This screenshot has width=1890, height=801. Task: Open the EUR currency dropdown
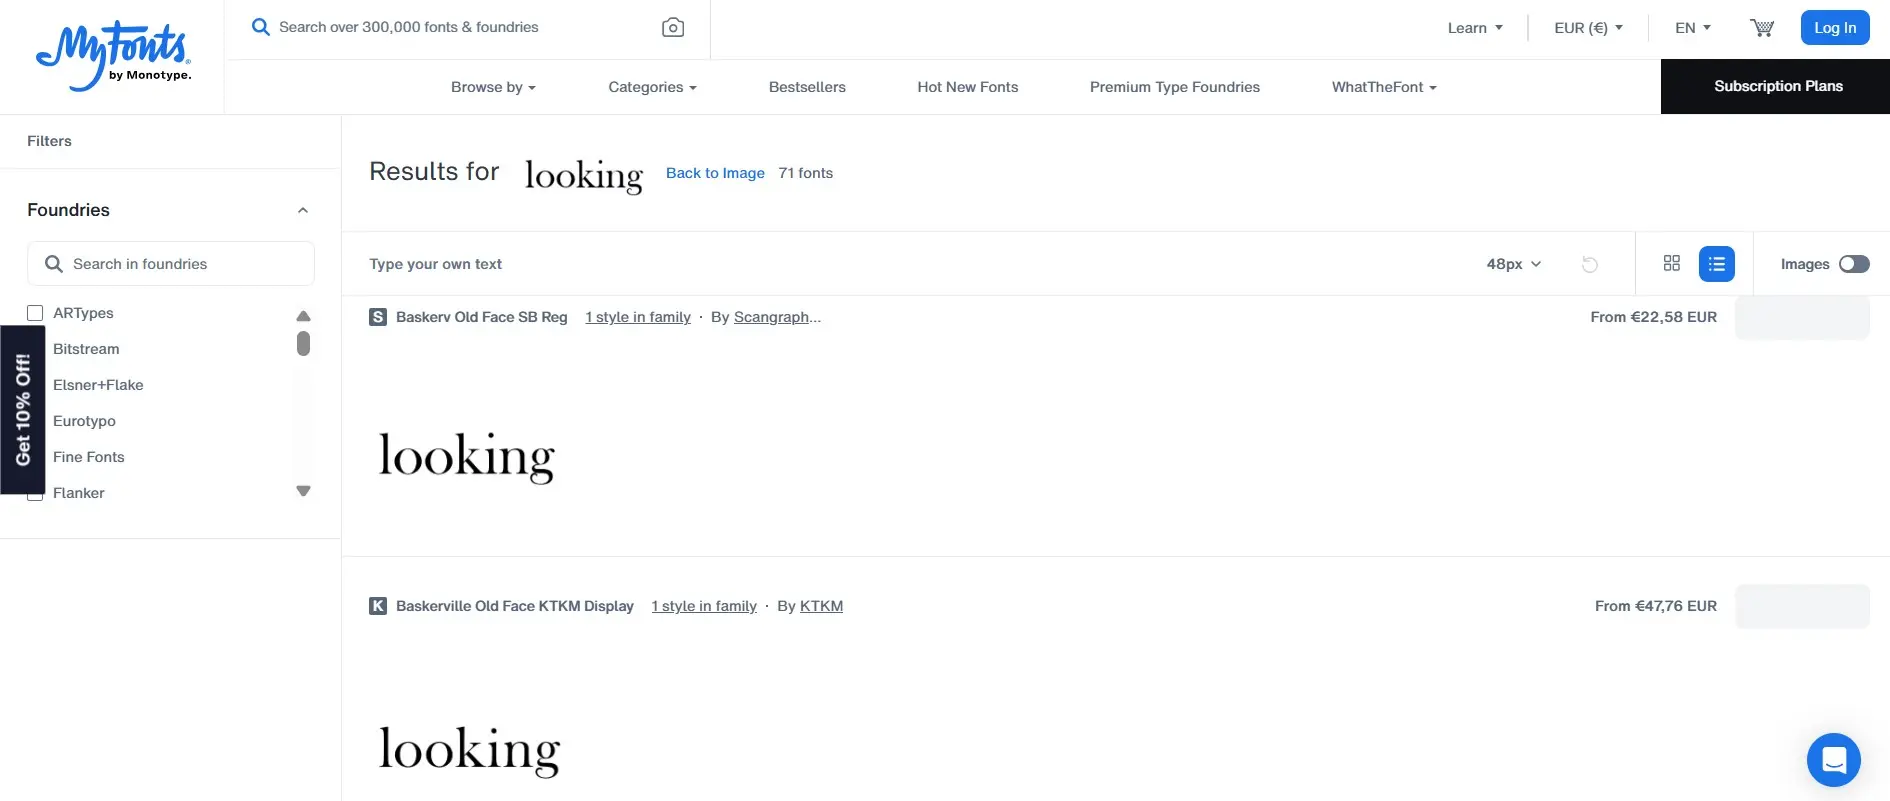(1587, 27)
